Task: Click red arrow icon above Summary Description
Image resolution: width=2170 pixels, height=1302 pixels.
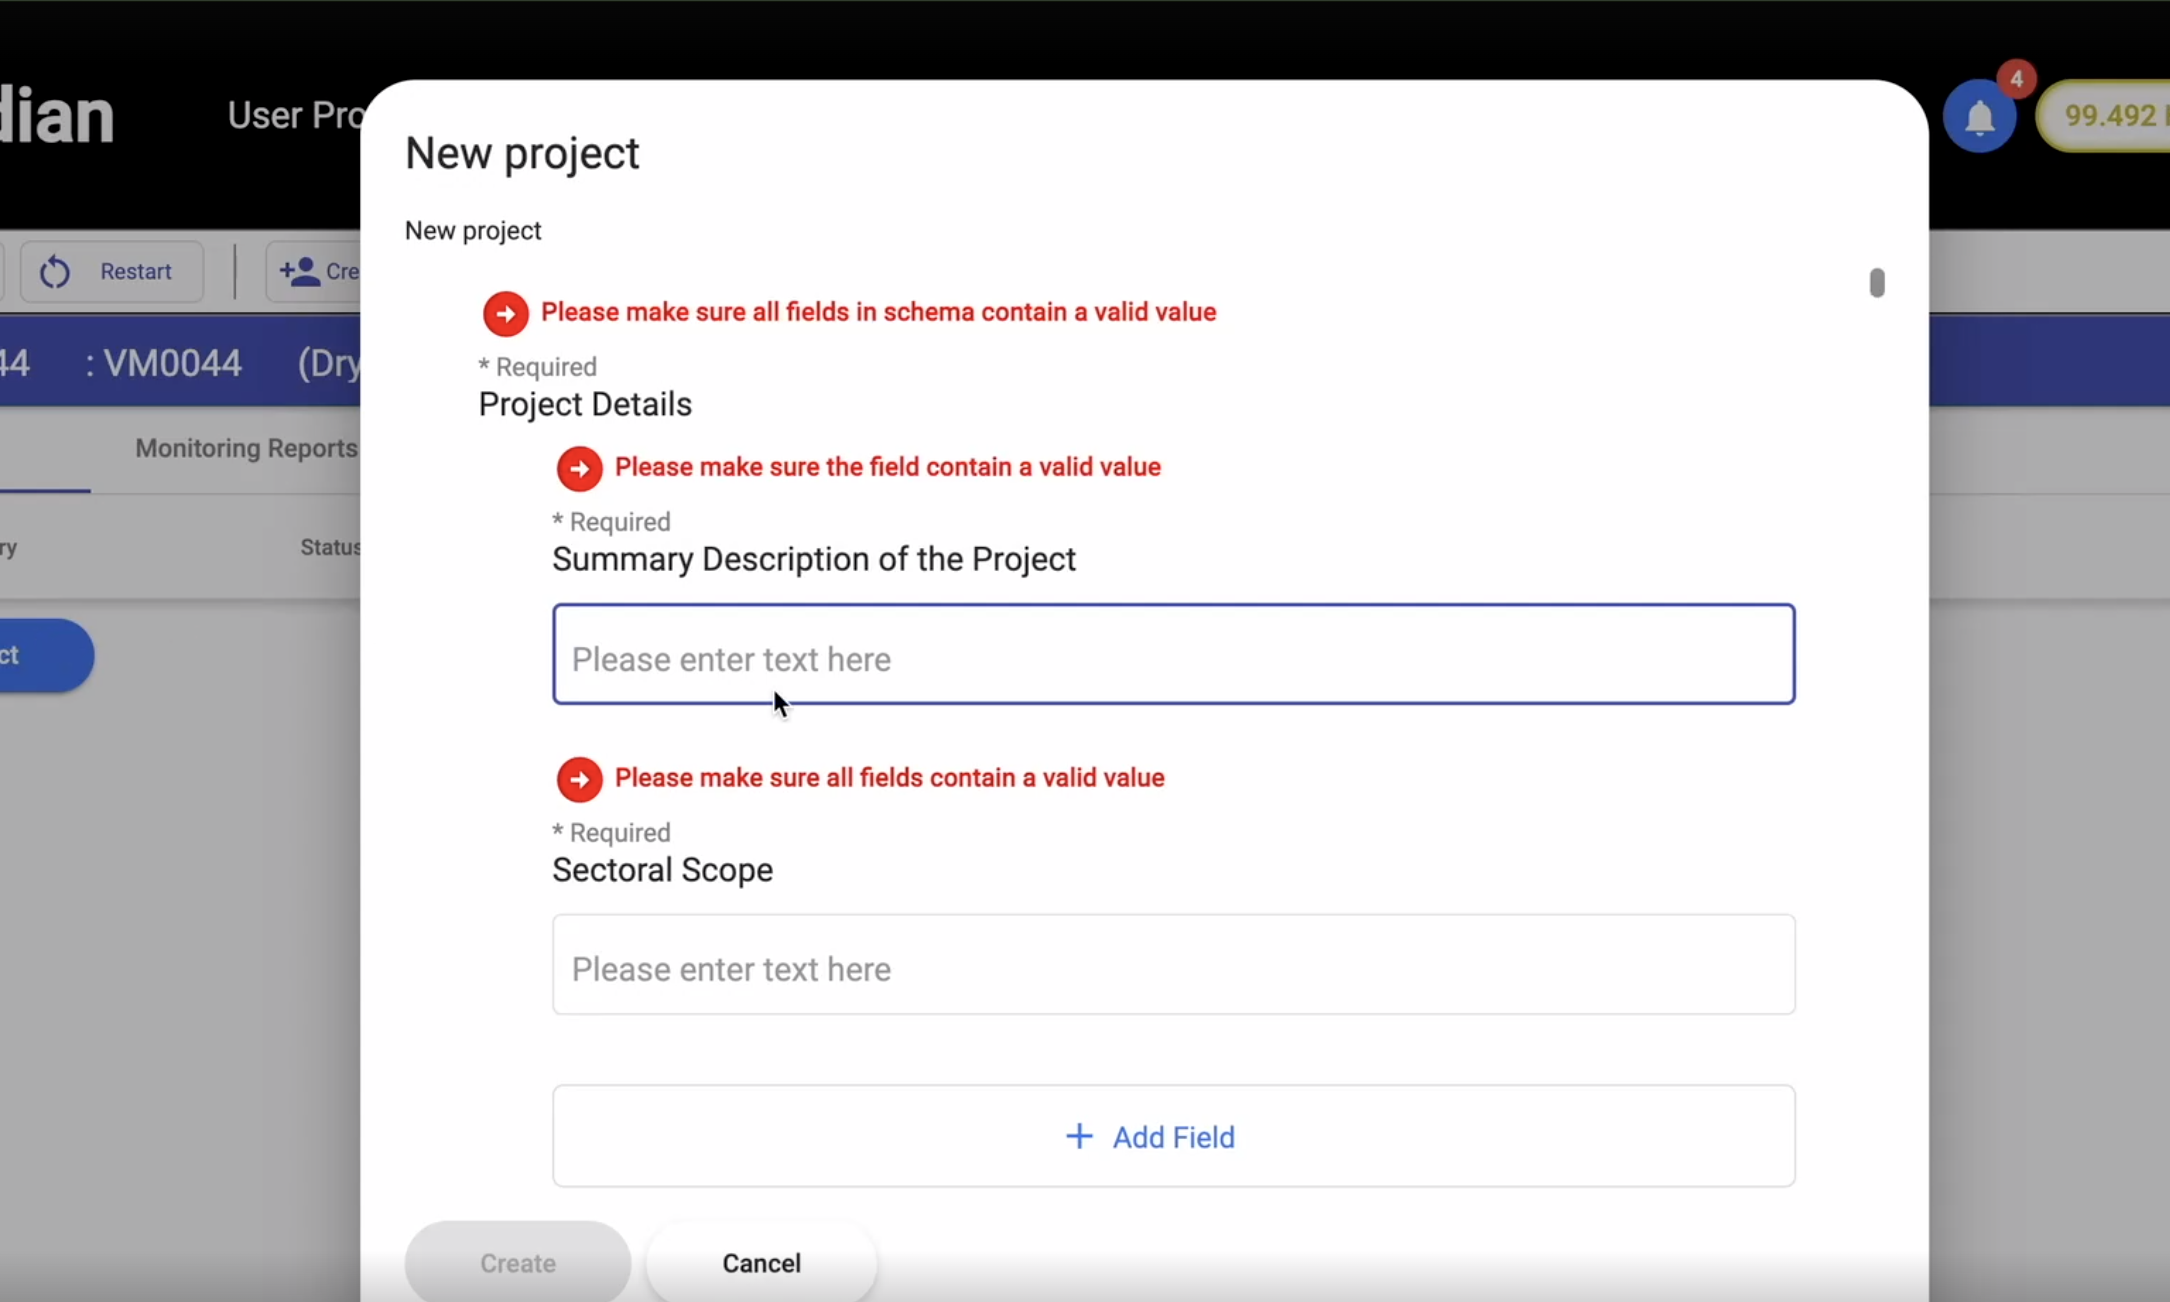Action: pos(579,468)
